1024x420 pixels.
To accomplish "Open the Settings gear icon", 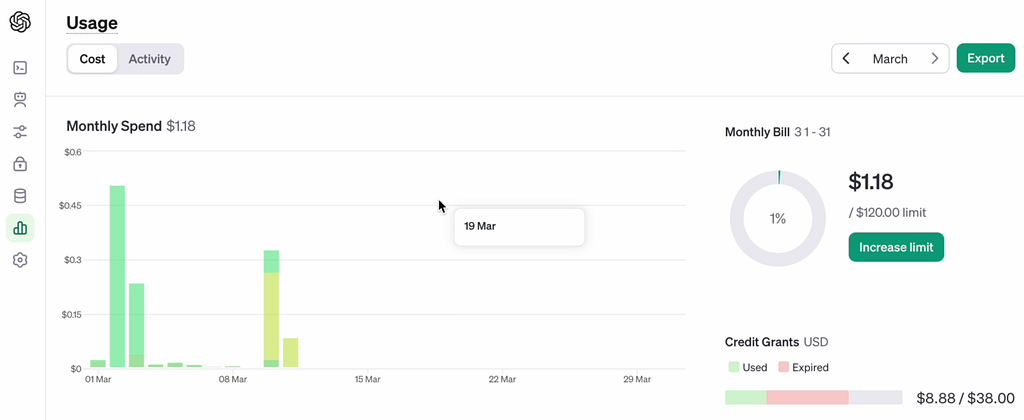I will coord(20,260).
